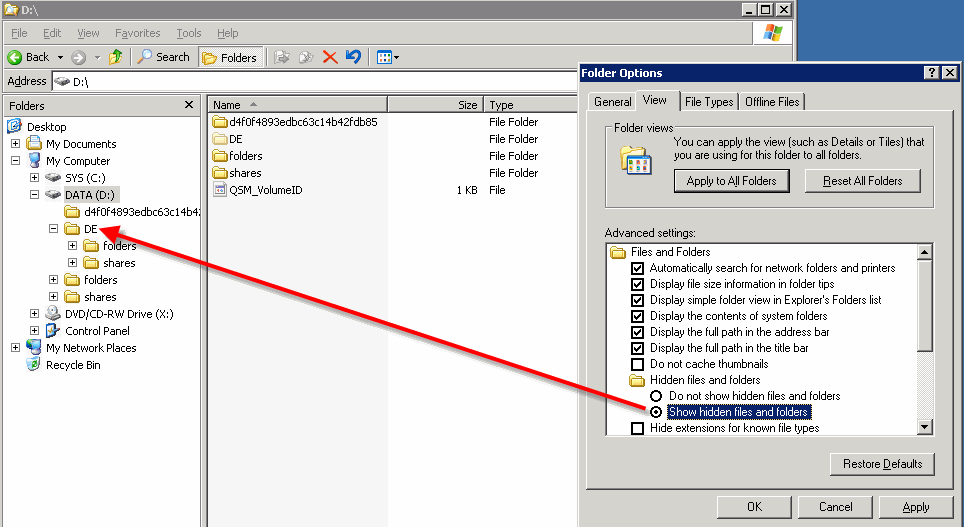Viewport: 964px width, 527px height.
Task: Open Forward button history dropdown arrow
Action: 97,58
